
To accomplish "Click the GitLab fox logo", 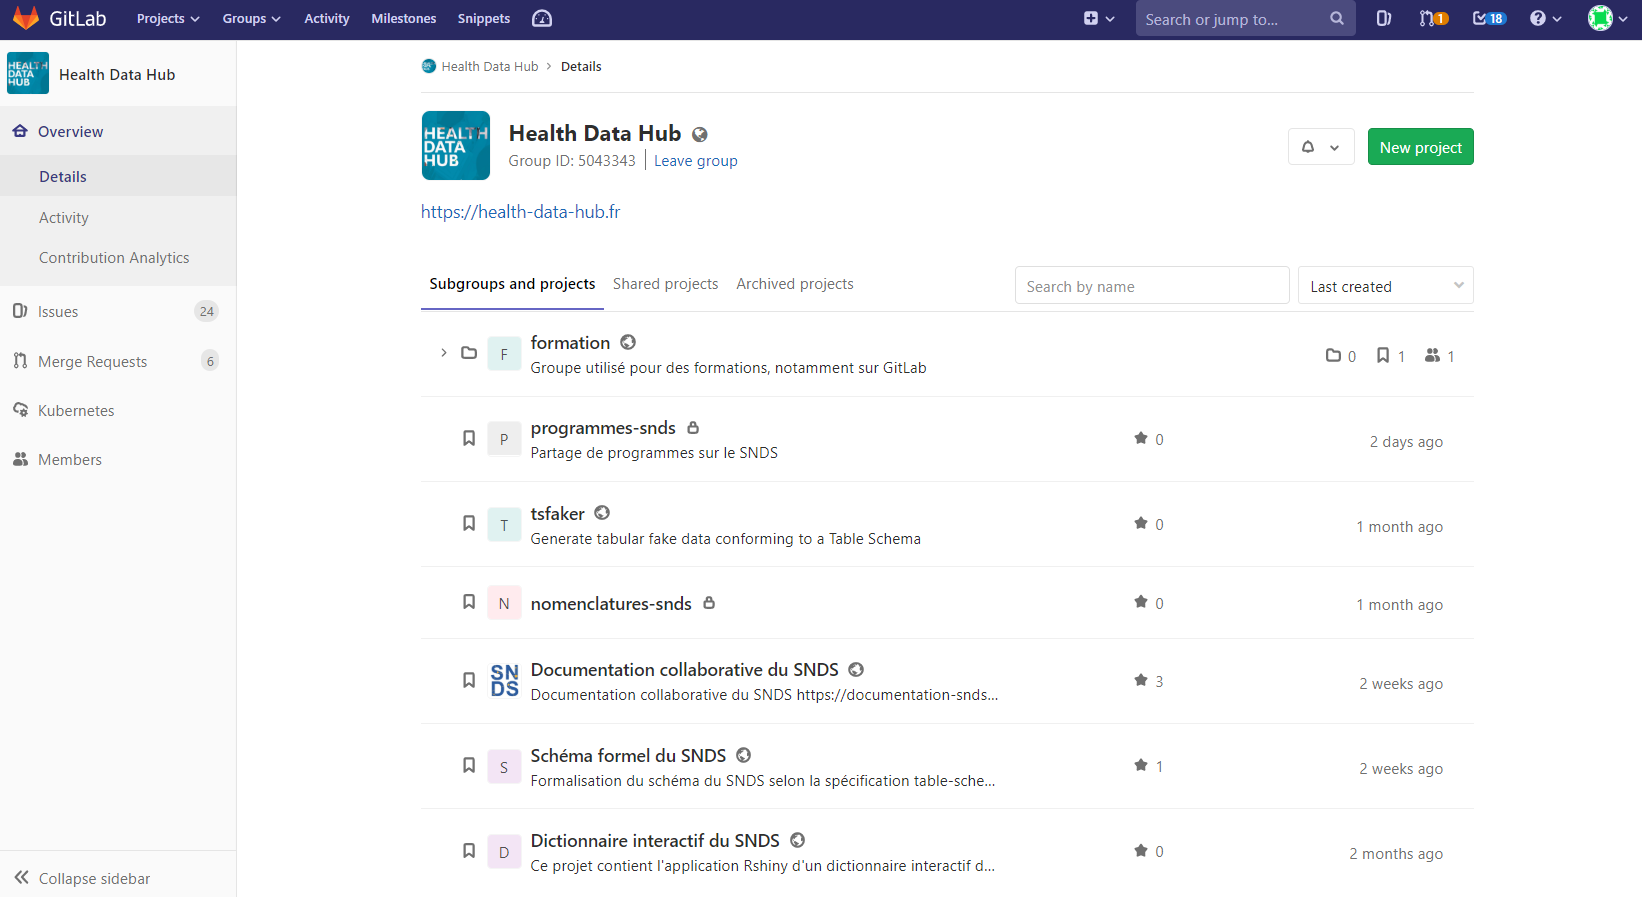I will 26,18.
